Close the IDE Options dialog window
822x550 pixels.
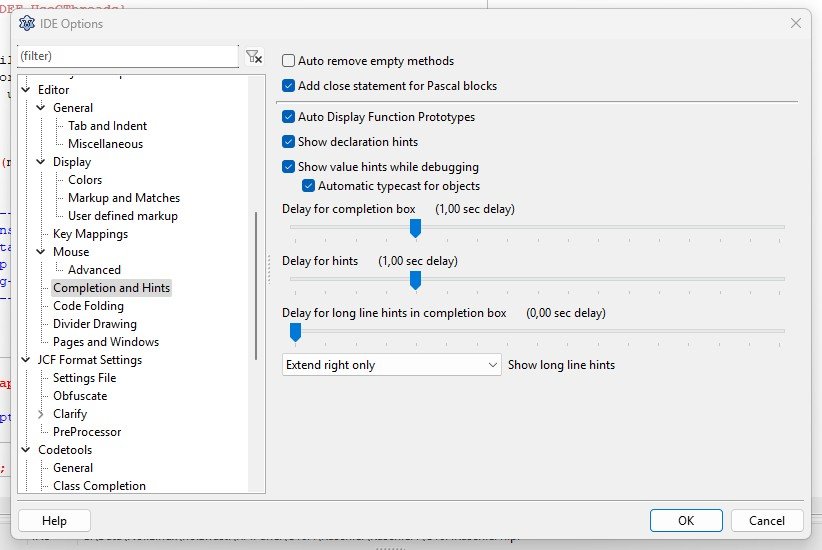coord(795,23)
